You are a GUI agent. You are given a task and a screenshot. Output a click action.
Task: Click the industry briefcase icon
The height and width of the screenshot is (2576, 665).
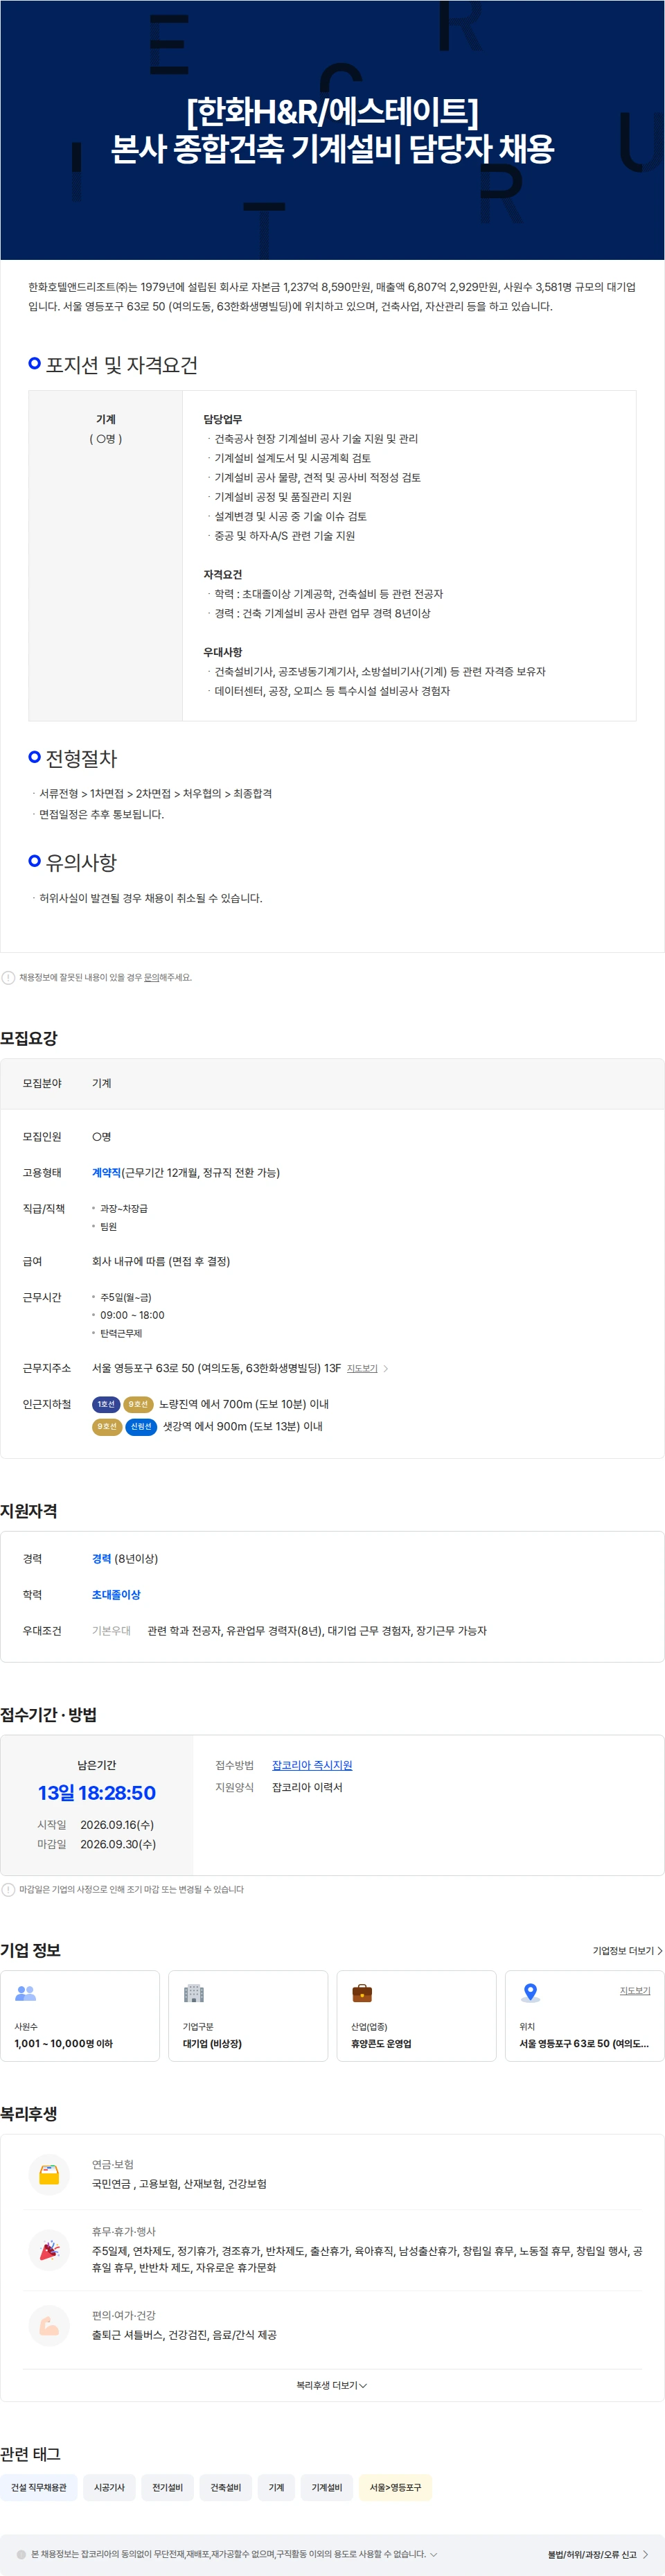[362, 1993]
